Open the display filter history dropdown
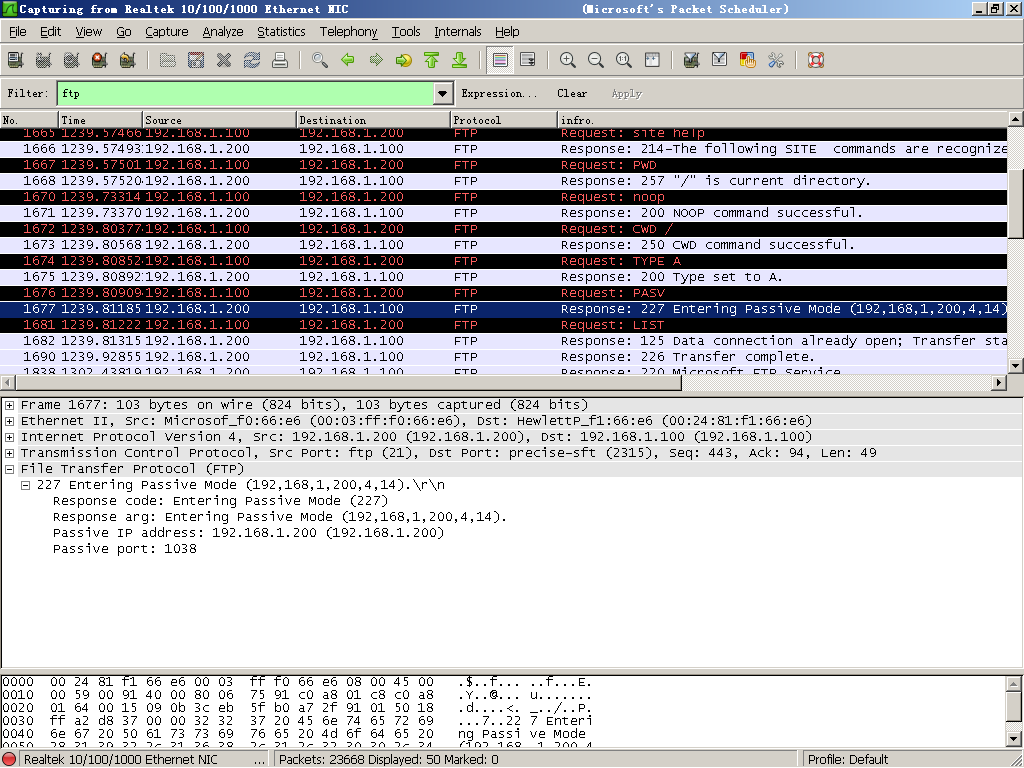 point(443,93)
